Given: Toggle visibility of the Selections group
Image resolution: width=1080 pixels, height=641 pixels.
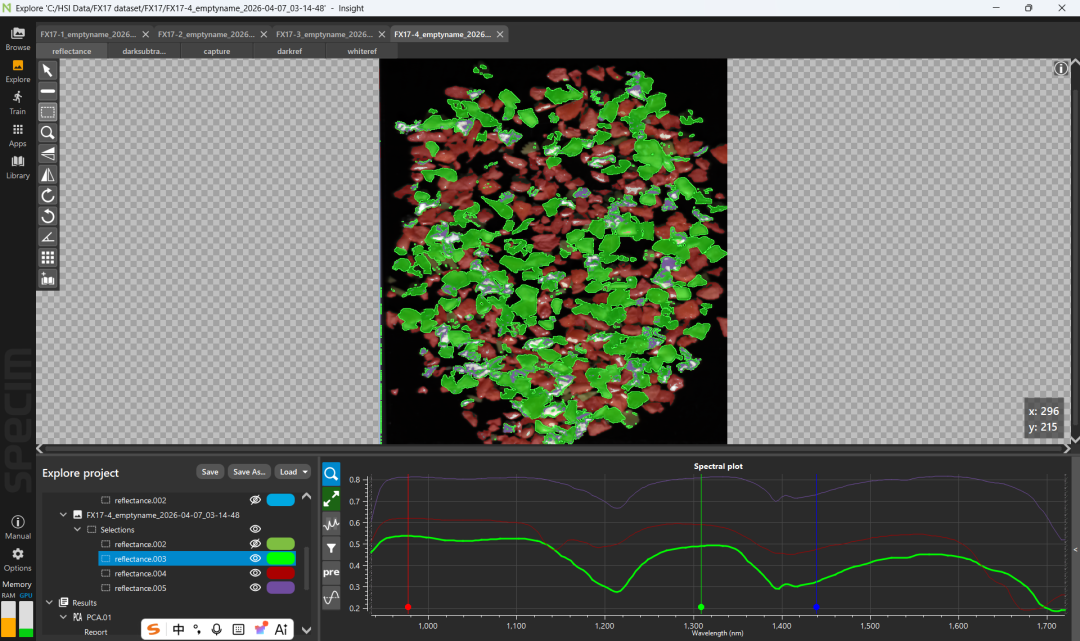Looking at the screenshot, I should [255, 529].
